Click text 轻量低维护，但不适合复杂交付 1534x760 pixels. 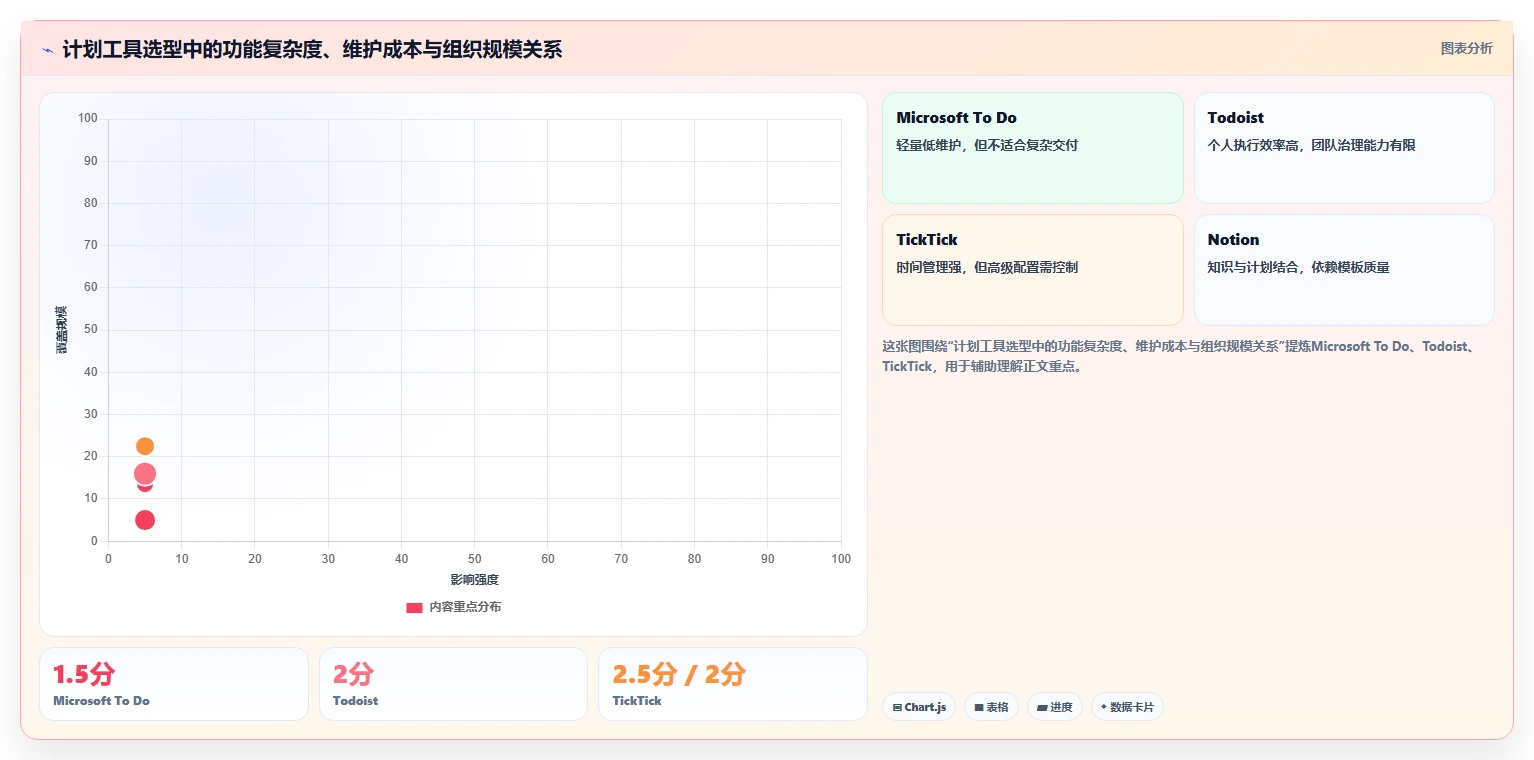(987, 145)
